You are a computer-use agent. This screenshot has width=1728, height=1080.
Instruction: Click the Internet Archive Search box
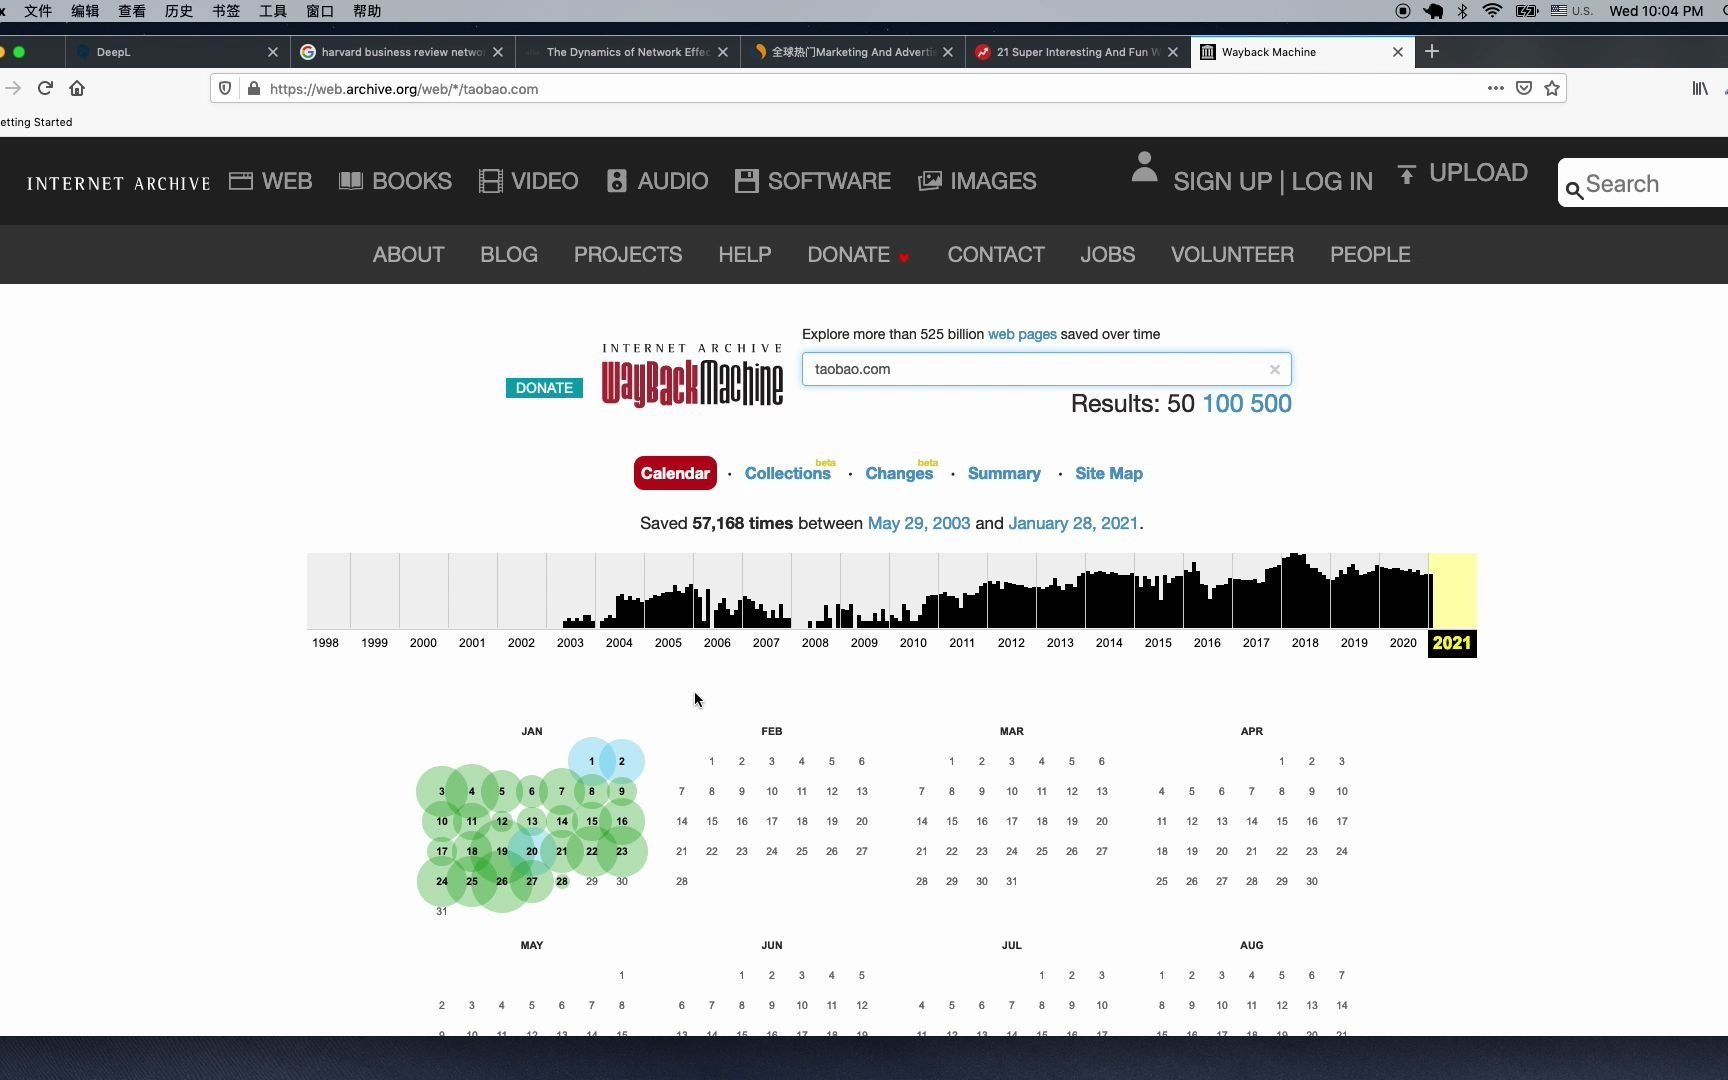click(x=1644, y=183)
